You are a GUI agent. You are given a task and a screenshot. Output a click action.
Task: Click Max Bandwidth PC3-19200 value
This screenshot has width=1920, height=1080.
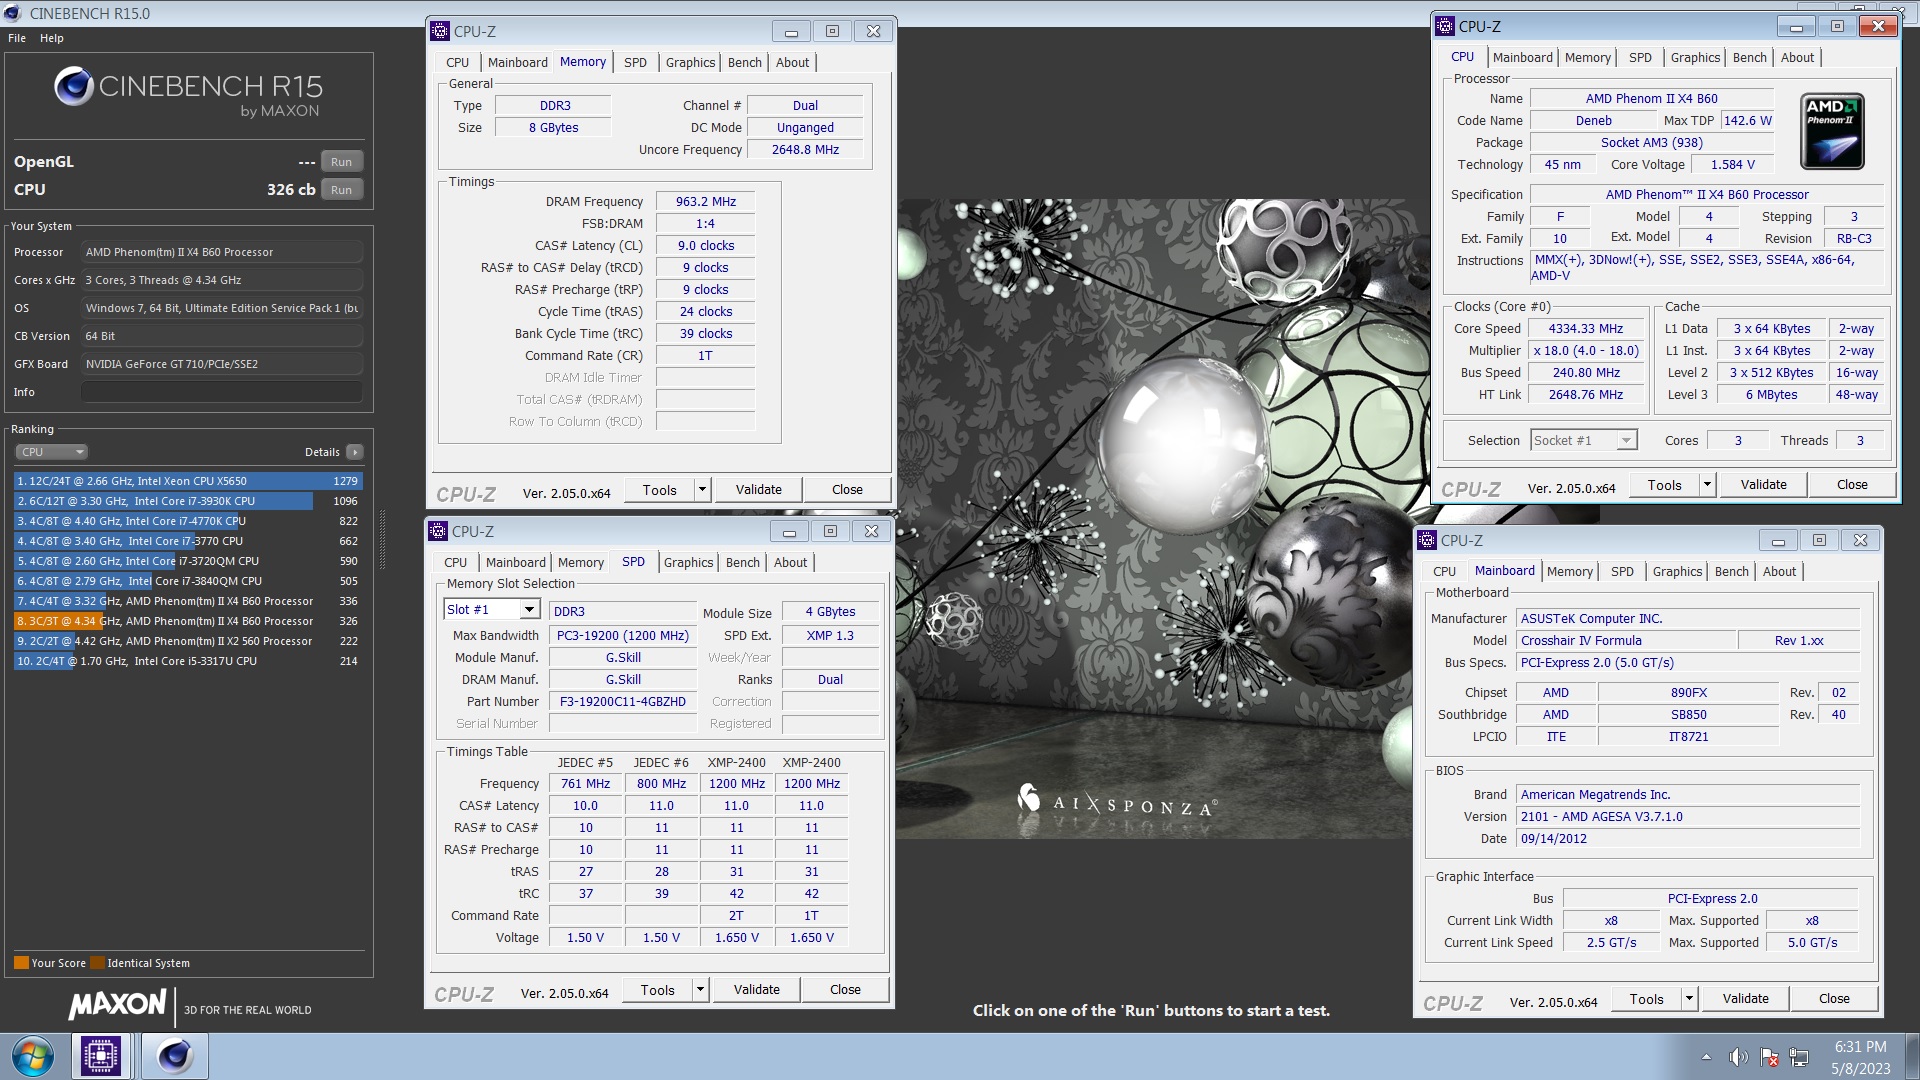(623, 636)
